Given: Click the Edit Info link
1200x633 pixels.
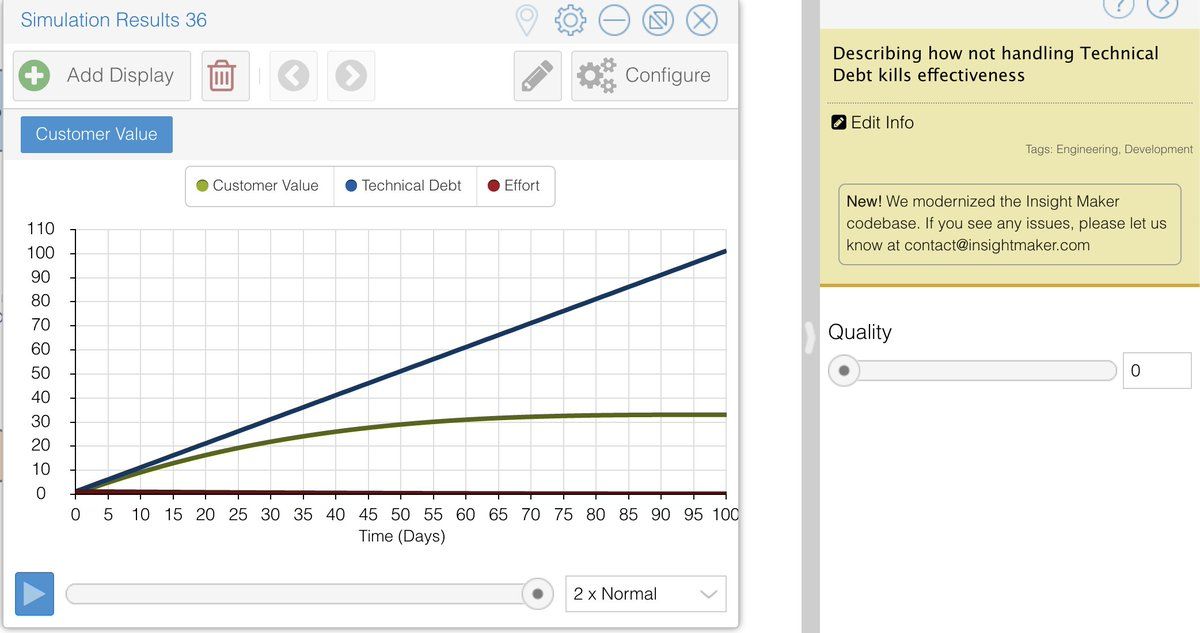Looking at the screenshot, I should coord(873,123).
